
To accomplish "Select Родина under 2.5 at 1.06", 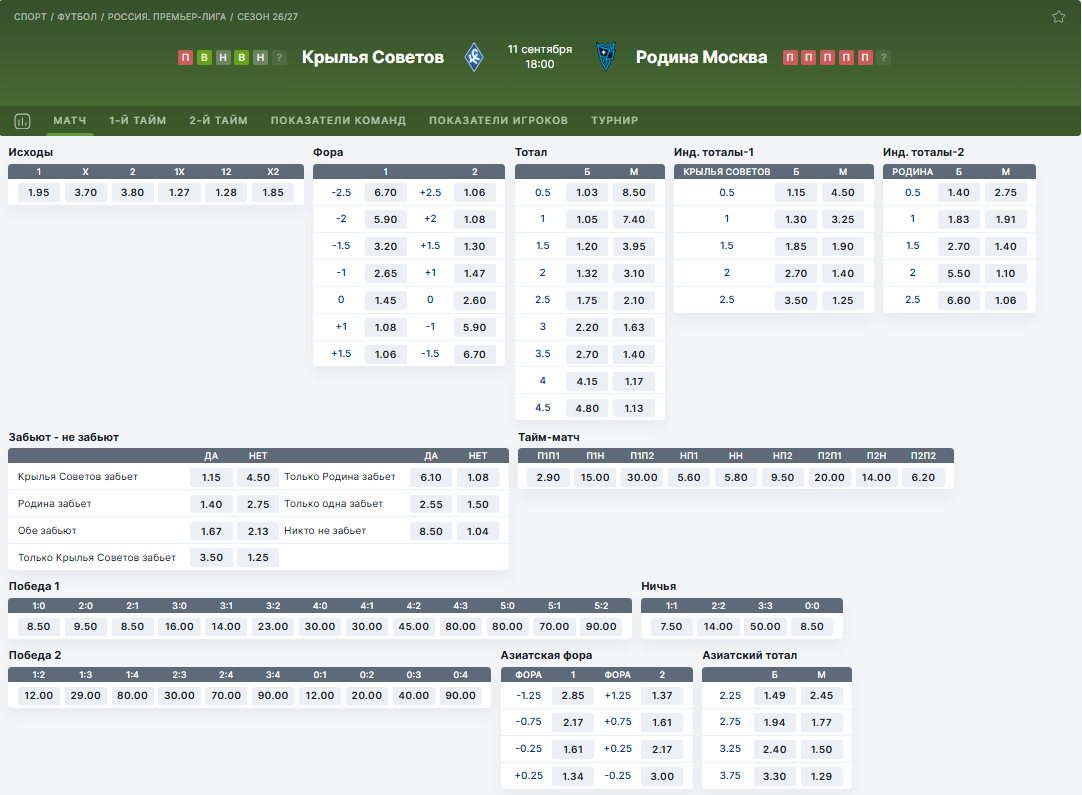I will coord(1005,300).
